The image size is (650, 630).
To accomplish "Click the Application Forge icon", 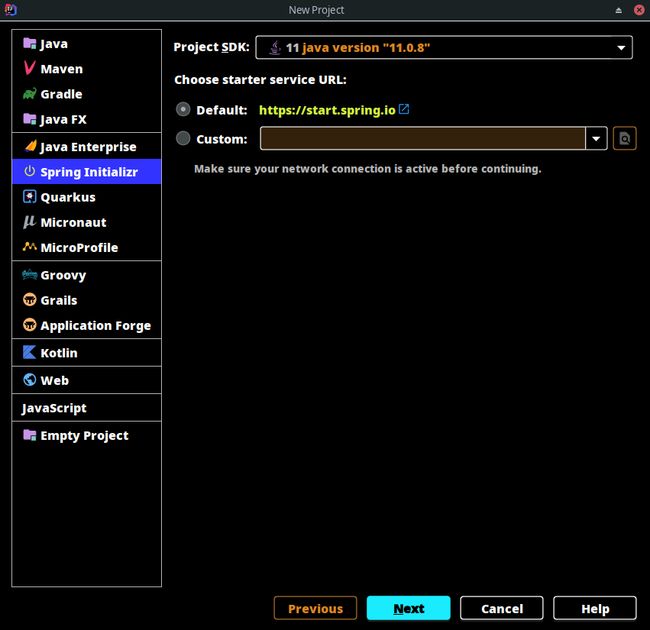I will [x=29, y=325].
